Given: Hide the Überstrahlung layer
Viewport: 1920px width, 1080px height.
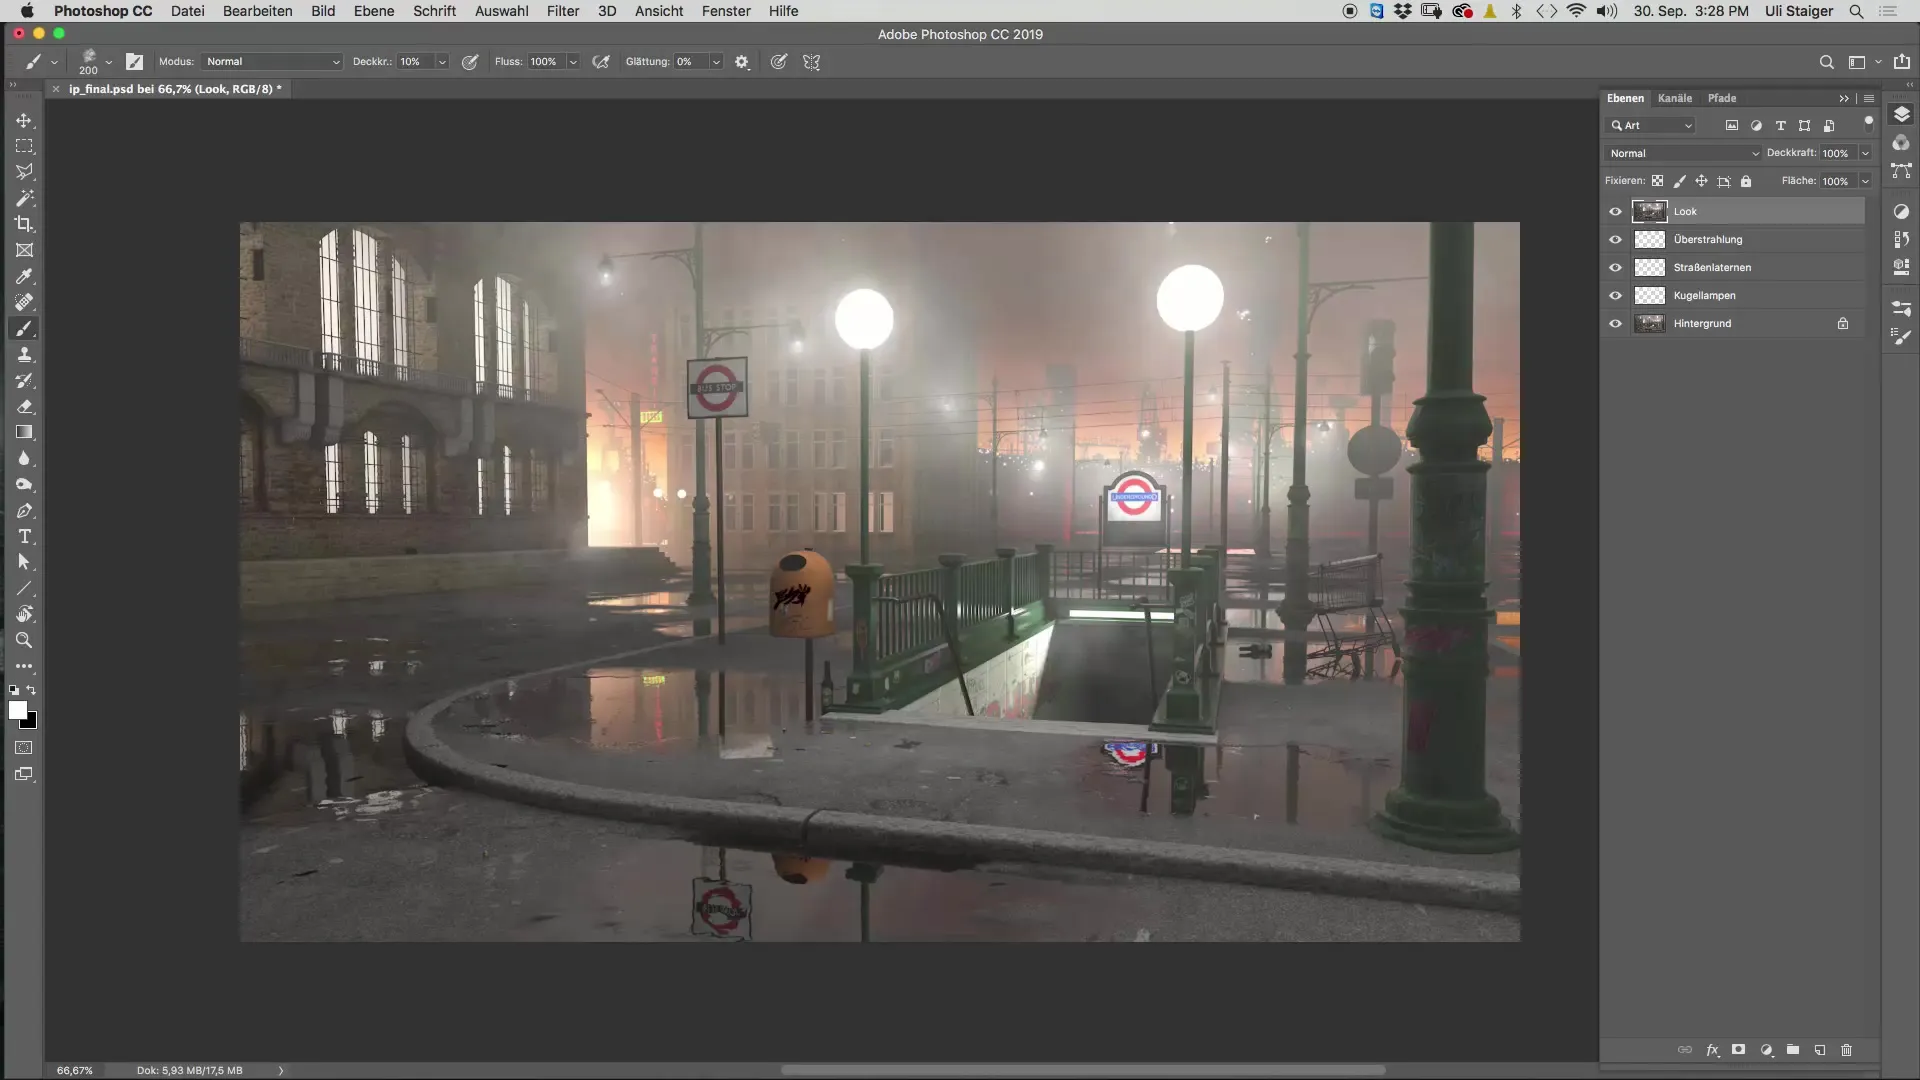Looking at the screenshot, I should coord(1615,239).
